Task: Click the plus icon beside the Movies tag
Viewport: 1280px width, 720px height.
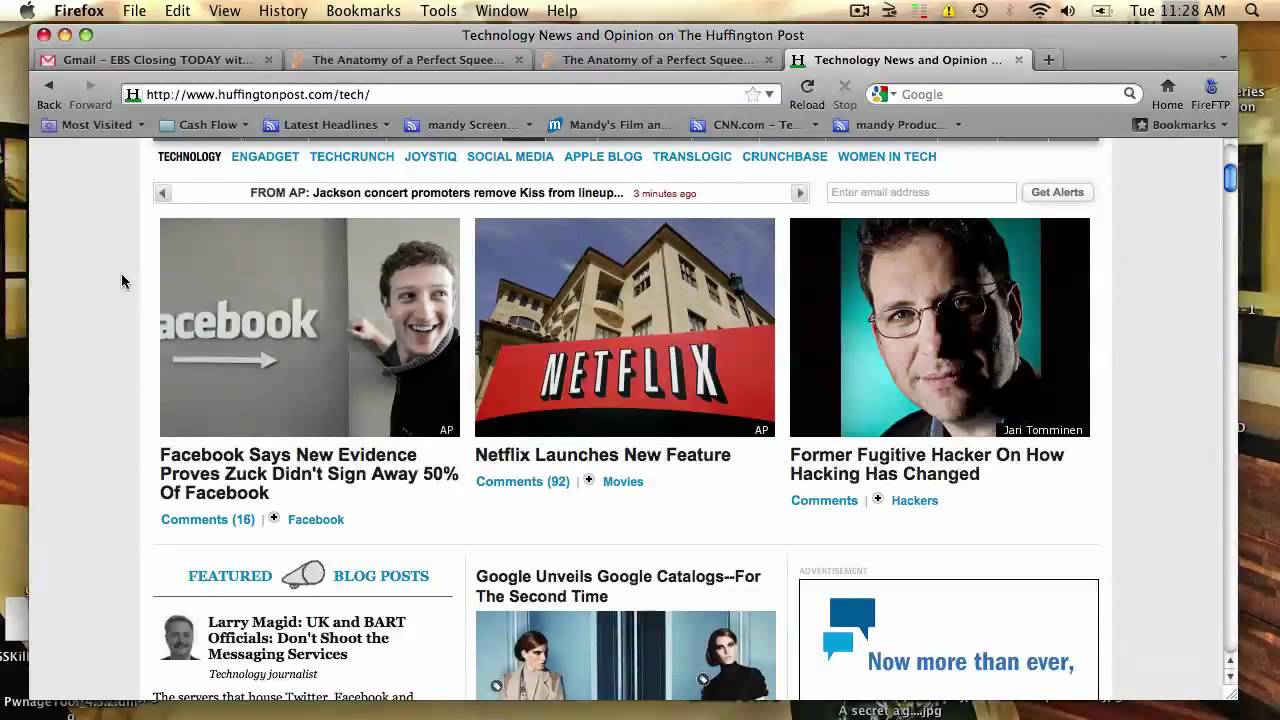Action: [x=589, y=480]
